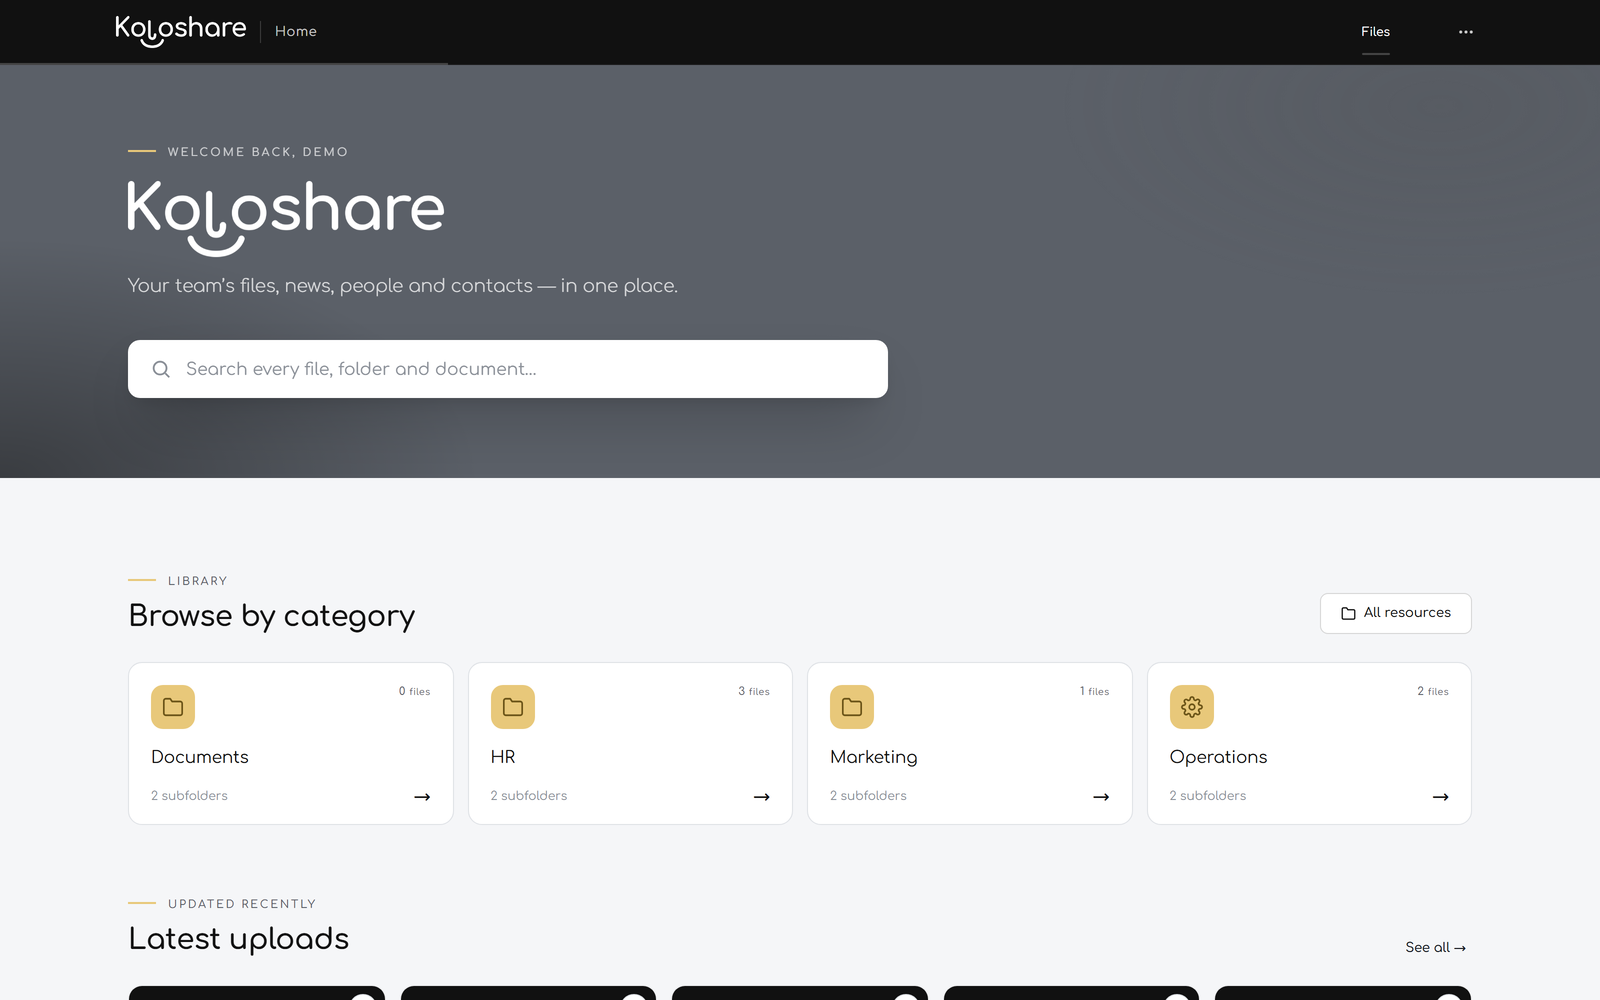Click the 'Latest uploads' heading
This screenshot has width=1600, height=1000.
(239, 939)
